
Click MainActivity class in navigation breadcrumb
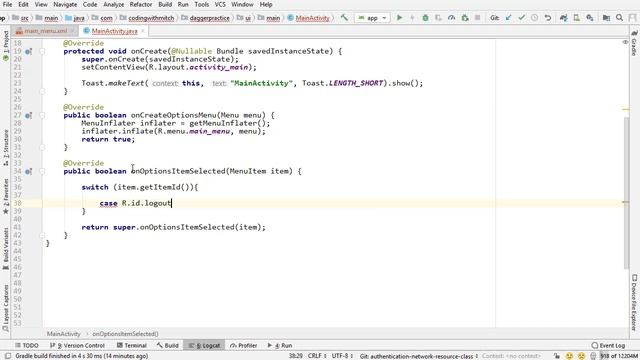click(x=312, y=18)
